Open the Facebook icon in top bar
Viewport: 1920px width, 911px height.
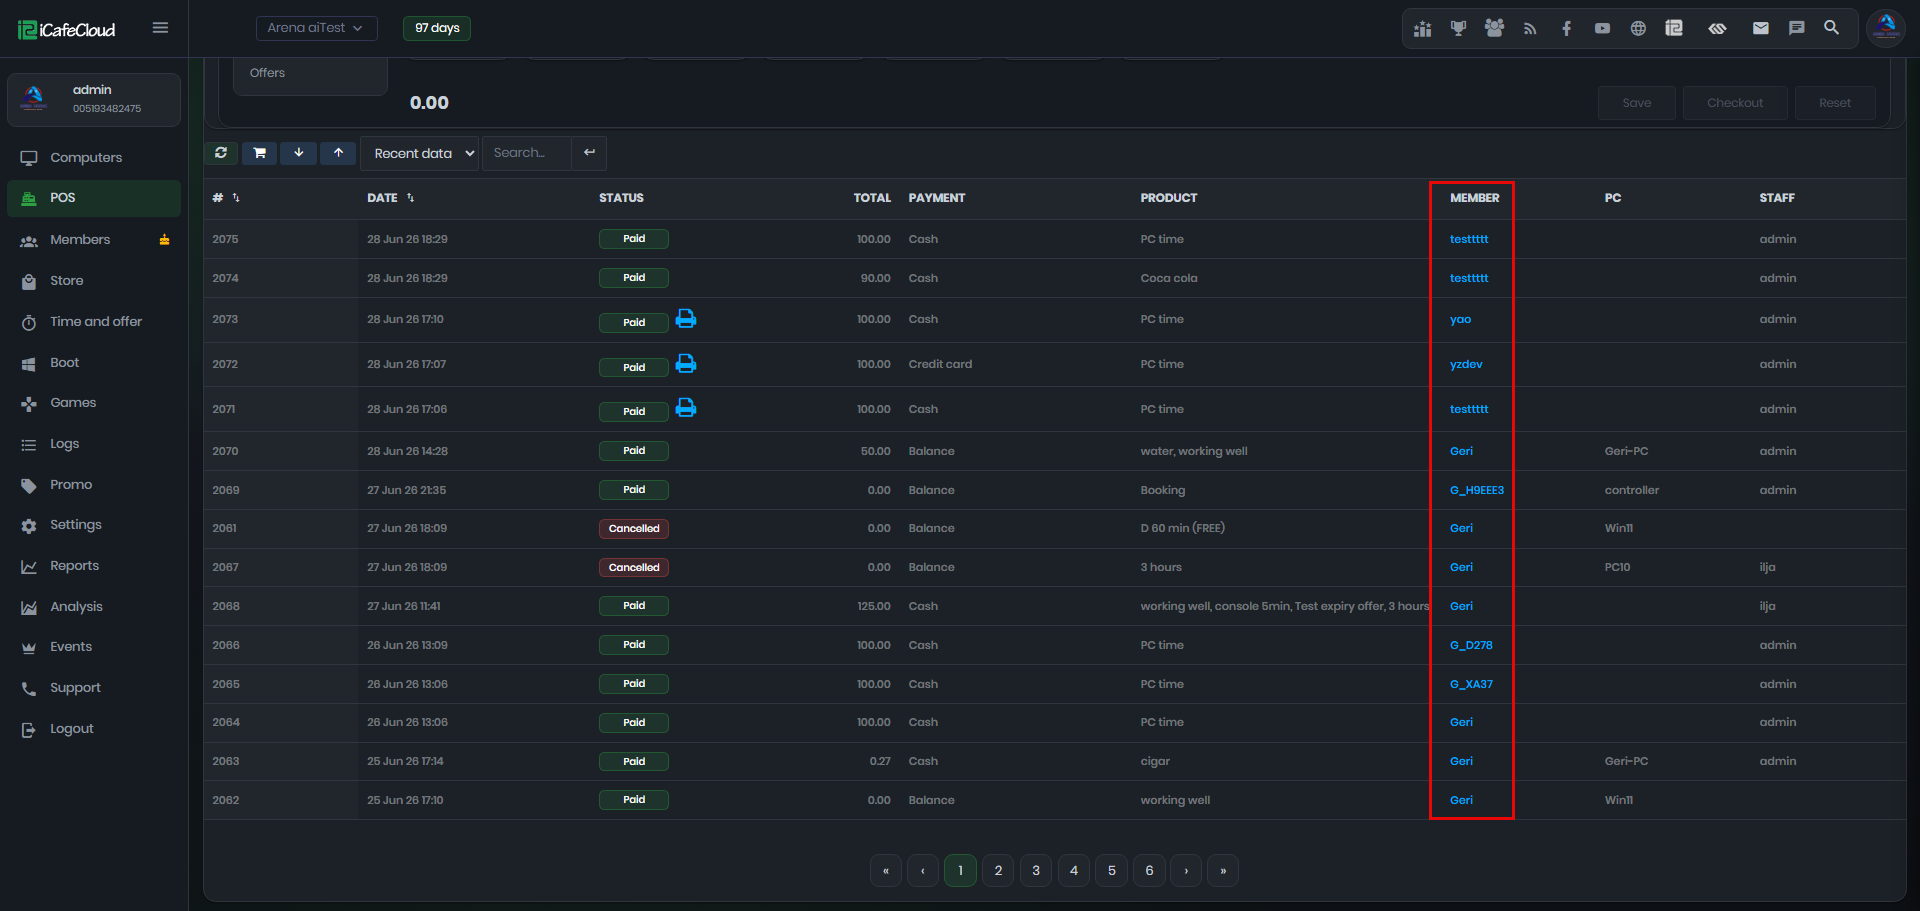1566,29
